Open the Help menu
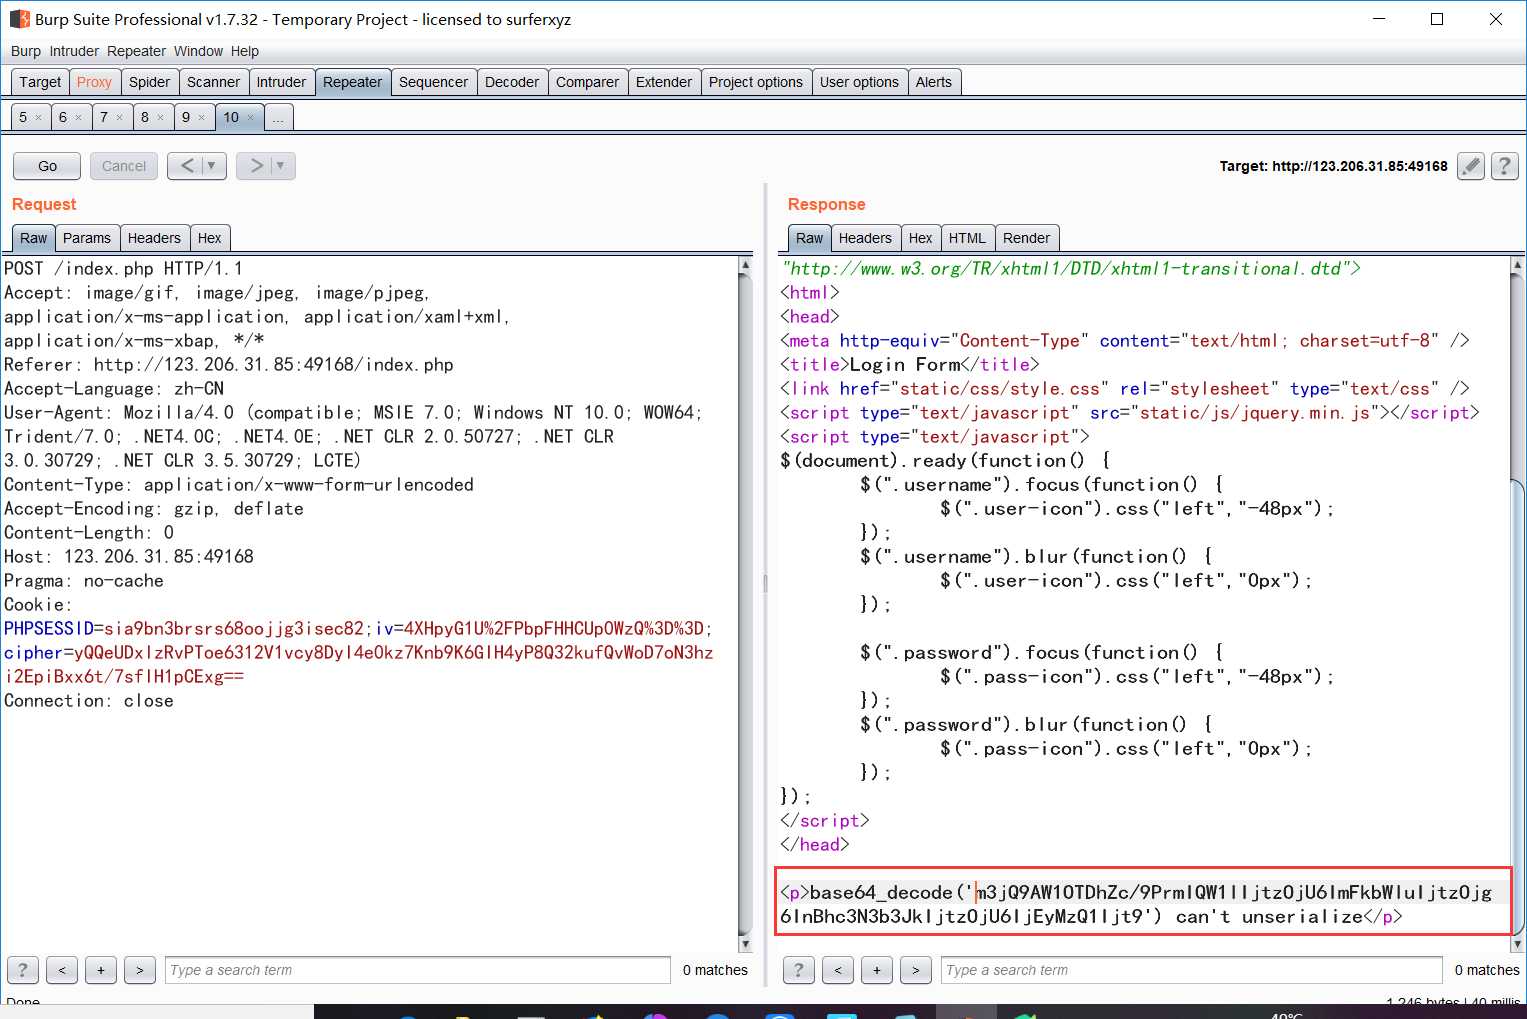 pyautogui.click(x=245, y=51)
